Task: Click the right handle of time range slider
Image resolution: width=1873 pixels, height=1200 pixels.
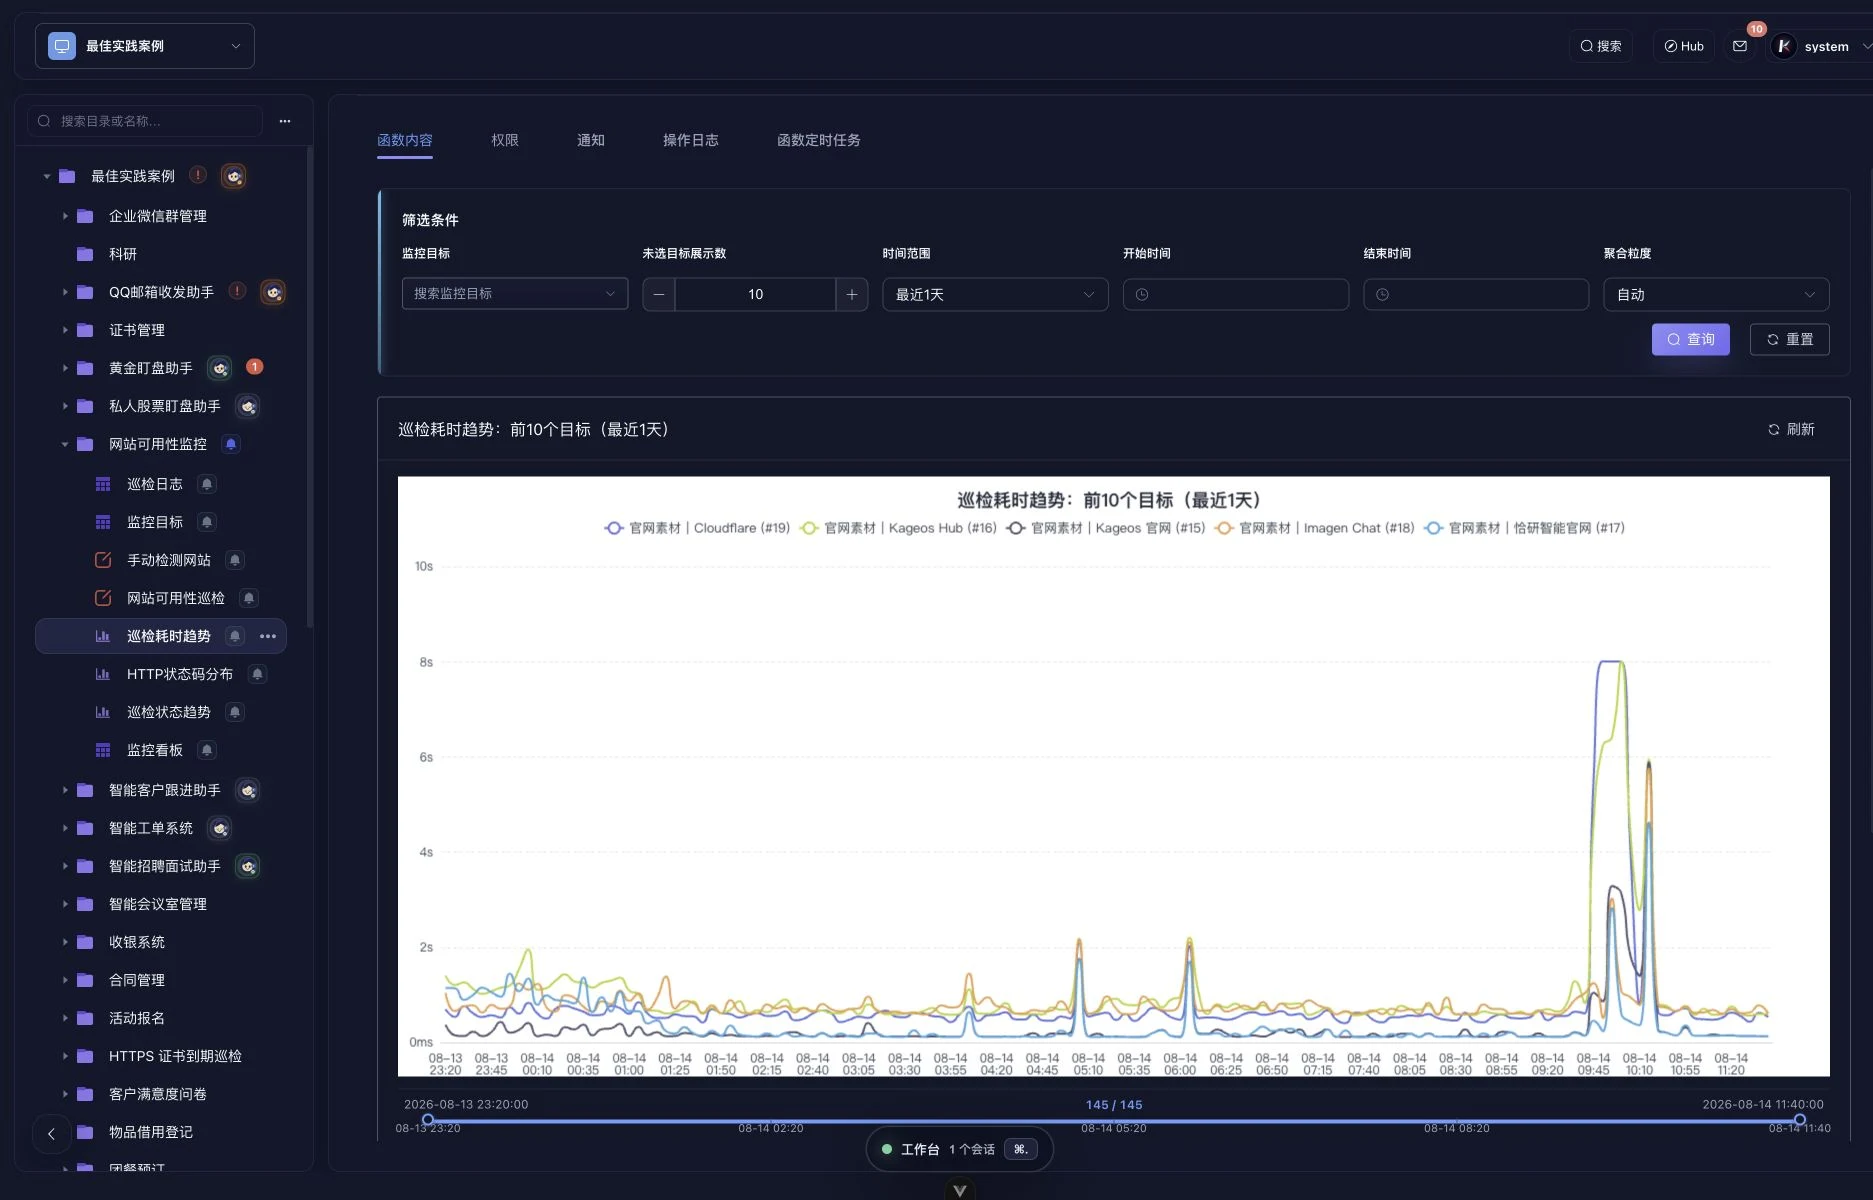Action: tap(1800, 1121)
